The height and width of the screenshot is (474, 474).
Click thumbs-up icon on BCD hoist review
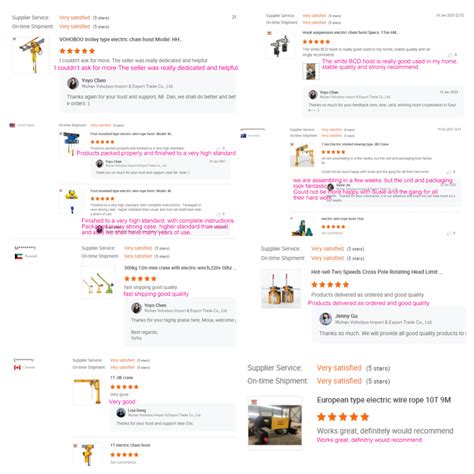pyautogui.click(x=450, y=55)
